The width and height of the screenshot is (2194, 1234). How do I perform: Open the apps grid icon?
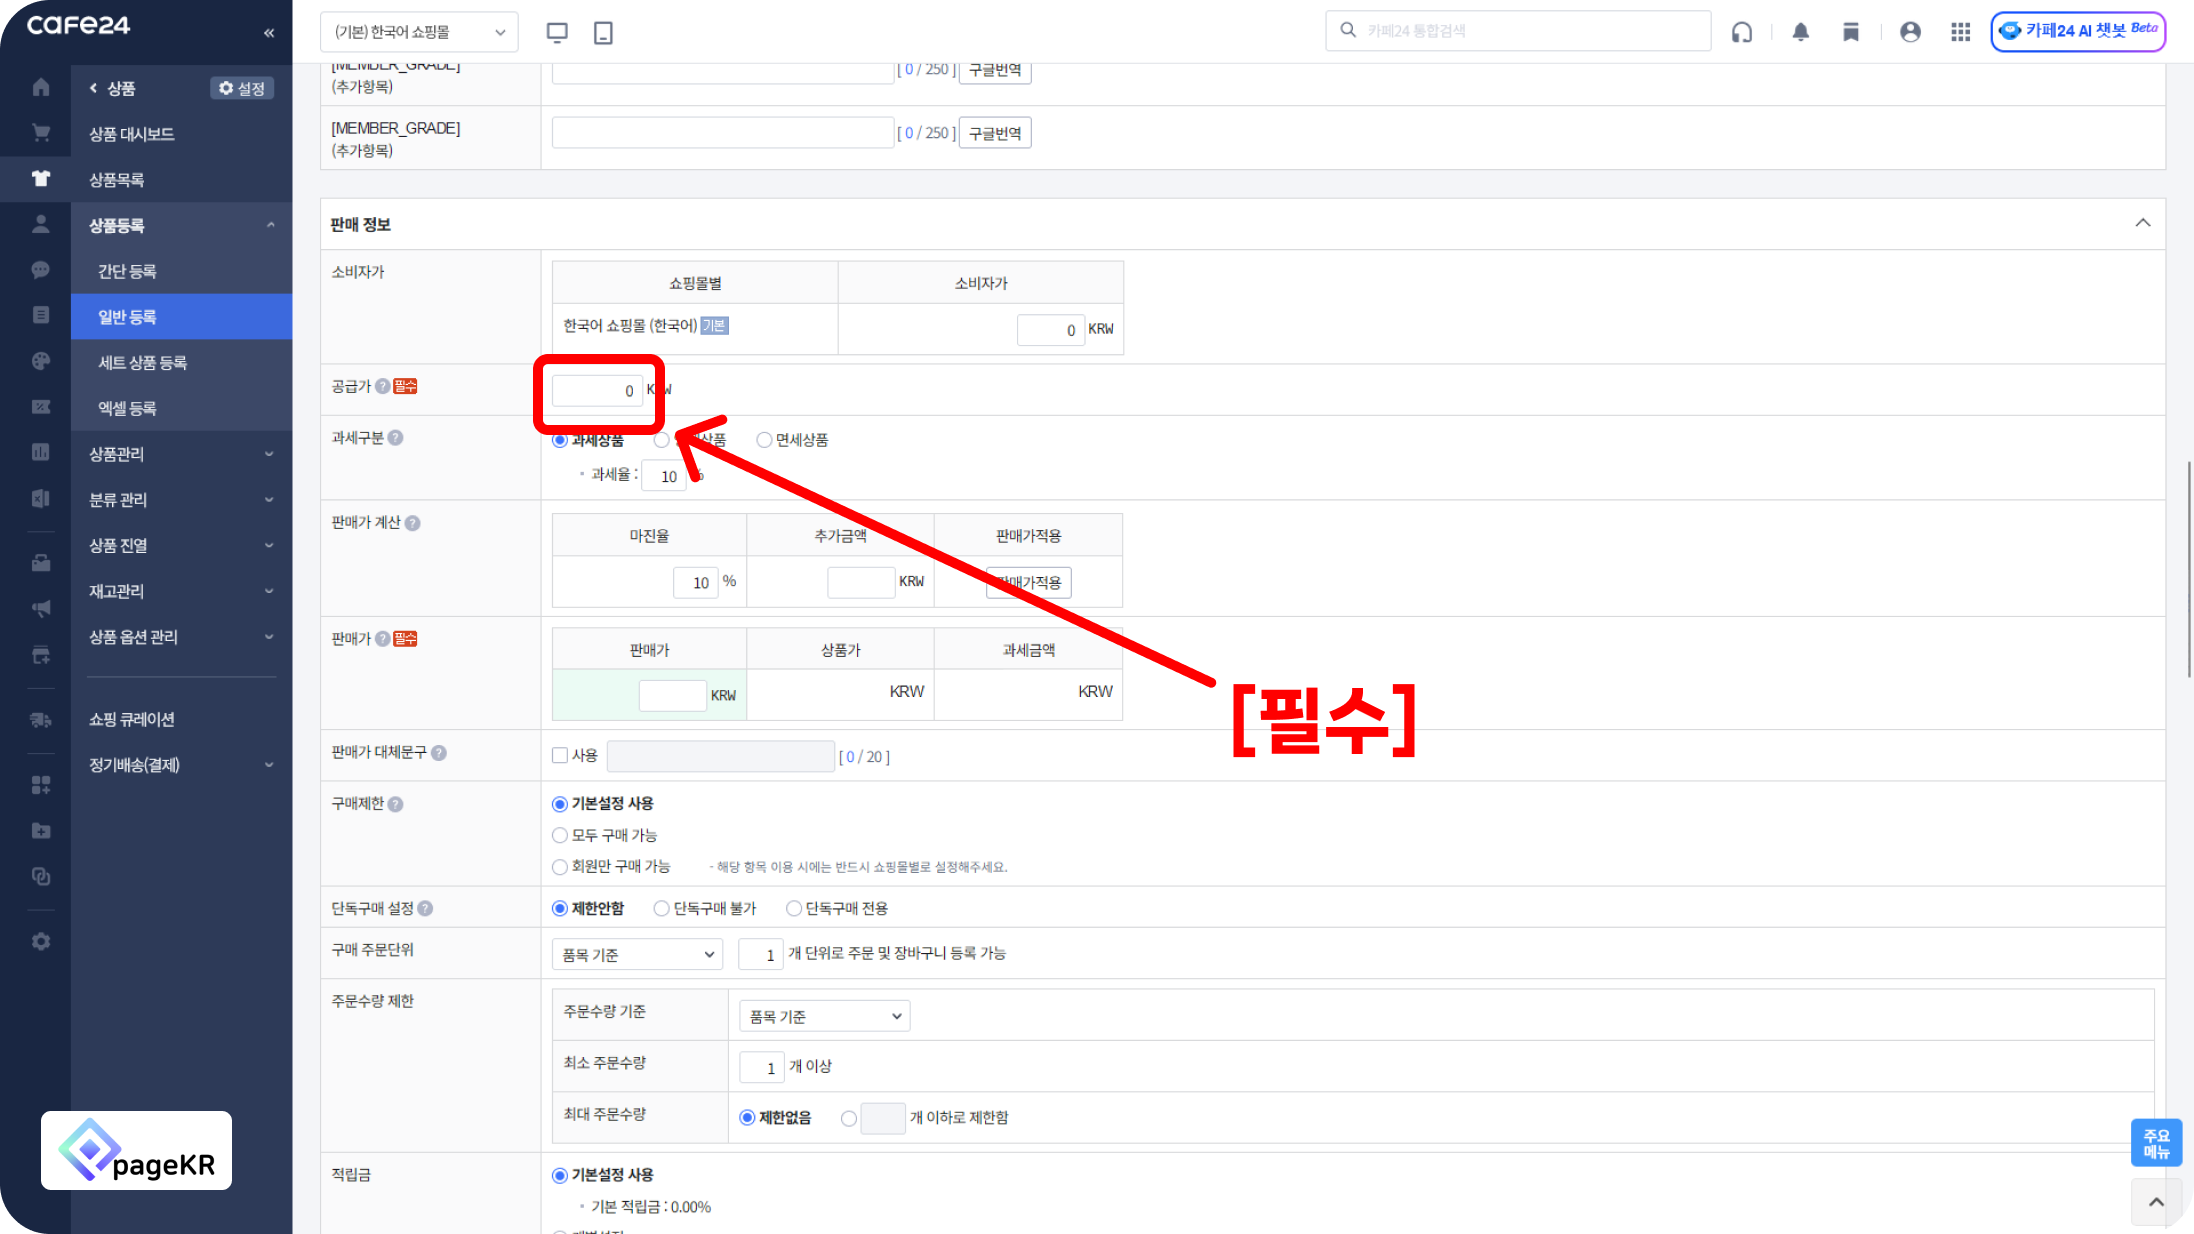pyautogui.click(x=1960, y=32)
